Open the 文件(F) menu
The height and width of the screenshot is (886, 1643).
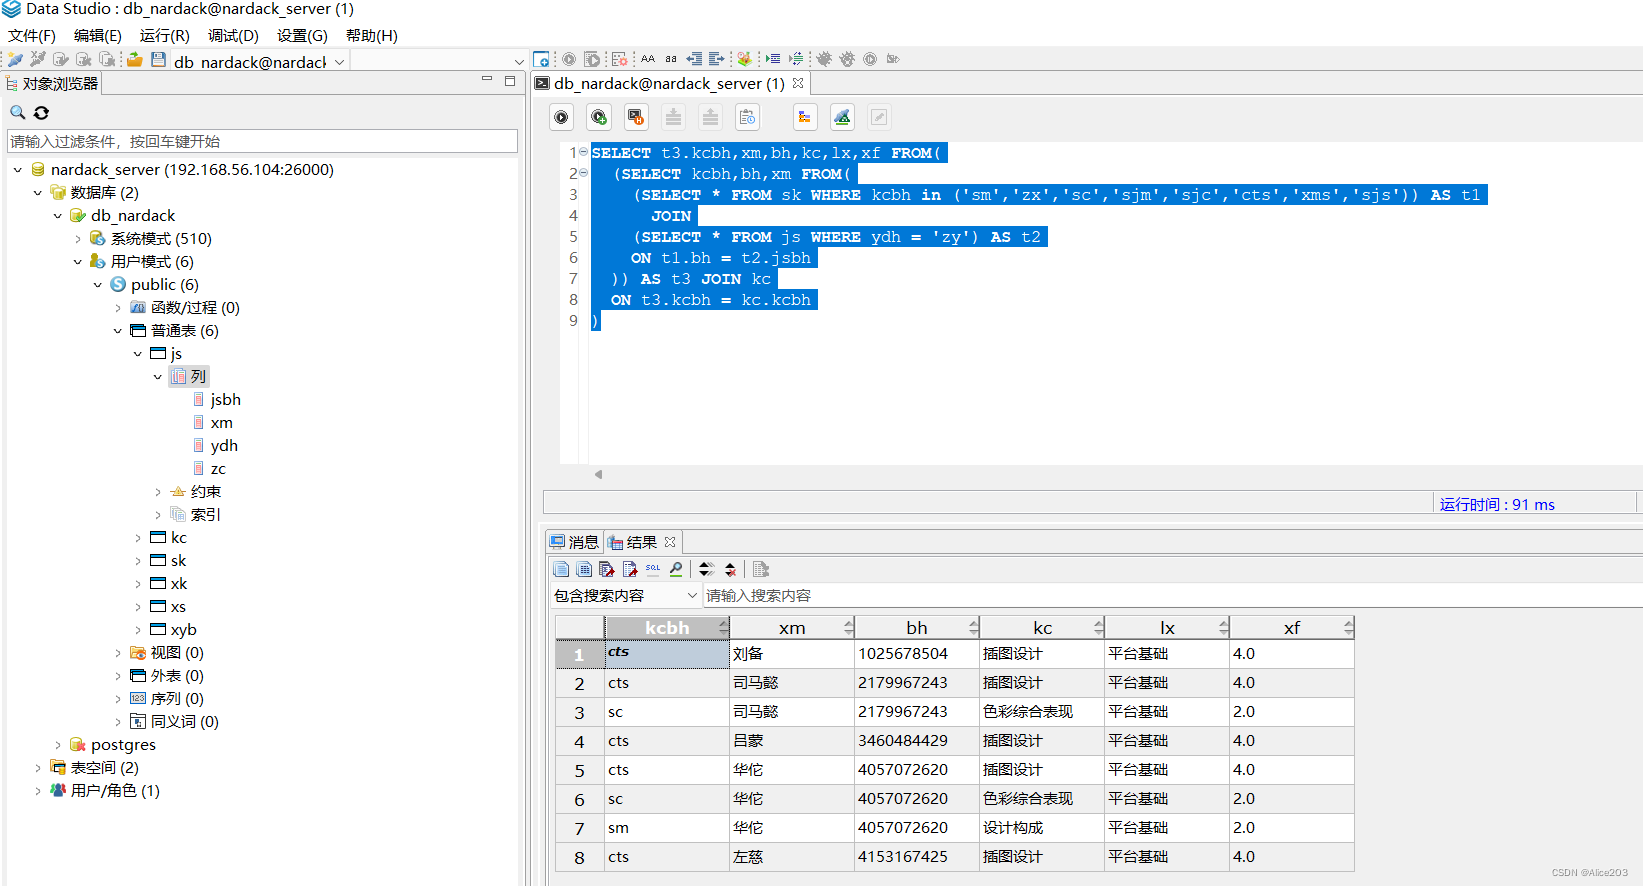(x=32, y=36)
